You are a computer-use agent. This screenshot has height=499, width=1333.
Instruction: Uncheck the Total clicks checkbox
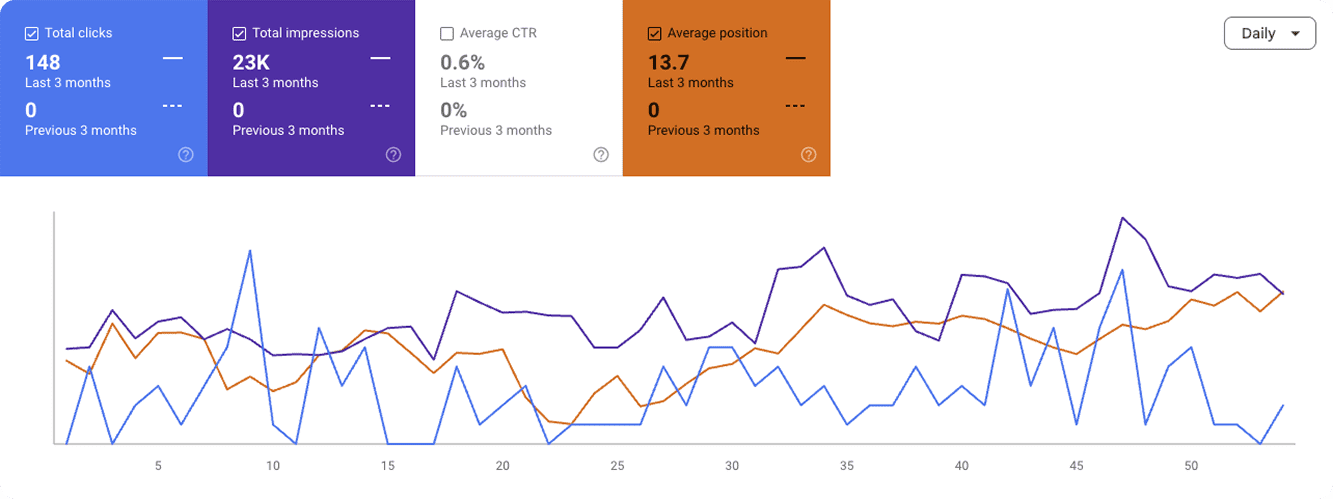pyautogui.click(x=32, y=33)
